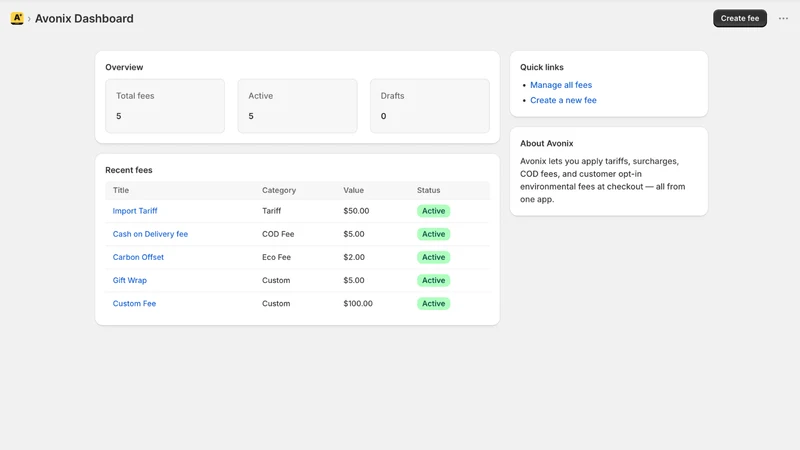This screenshot has width=800, height=450.
Task: Click the About Avonix heading
Action: 546,143
